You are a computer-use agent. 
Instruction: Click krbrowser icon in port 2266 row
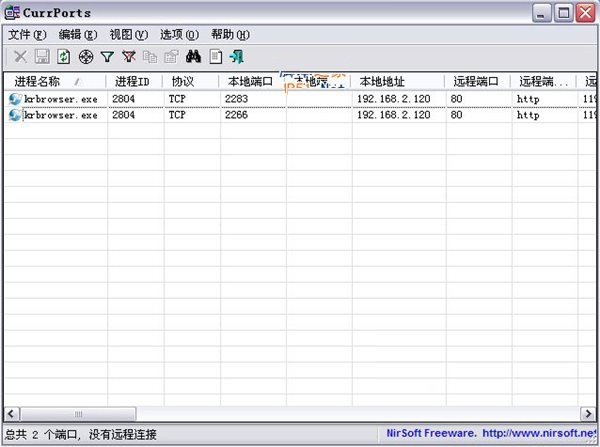[15, 115]
